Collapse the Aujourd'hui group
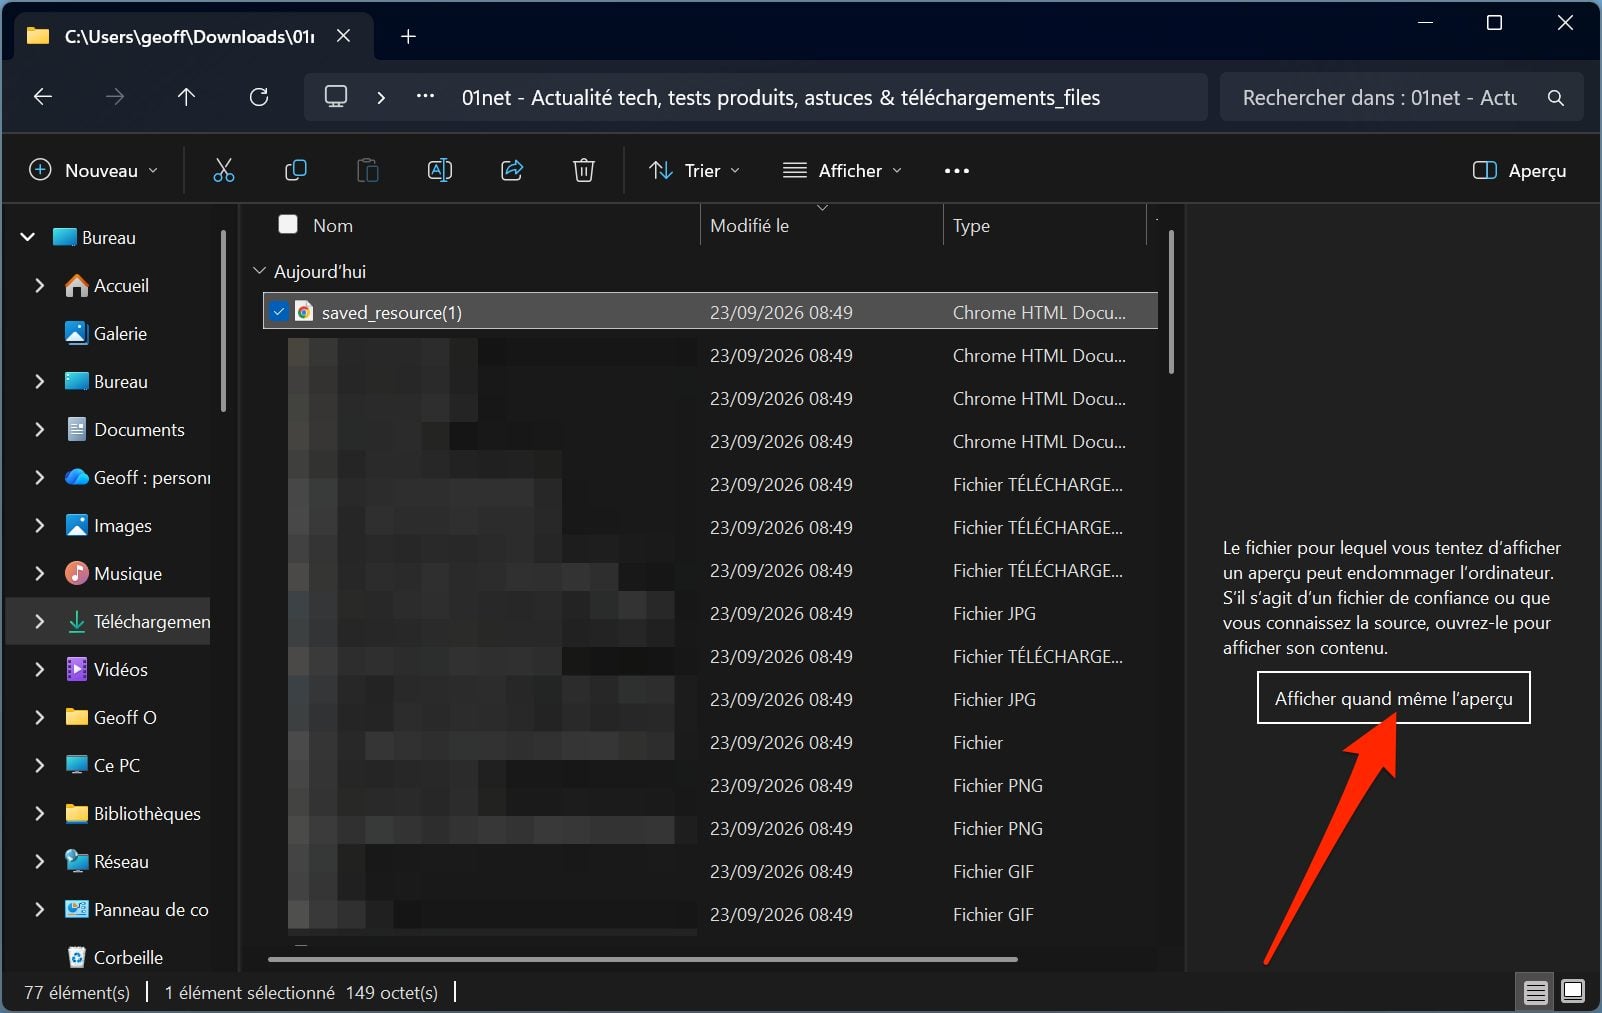Image resolution: width=1602 pixels, height=1013 pixels. 260,271
